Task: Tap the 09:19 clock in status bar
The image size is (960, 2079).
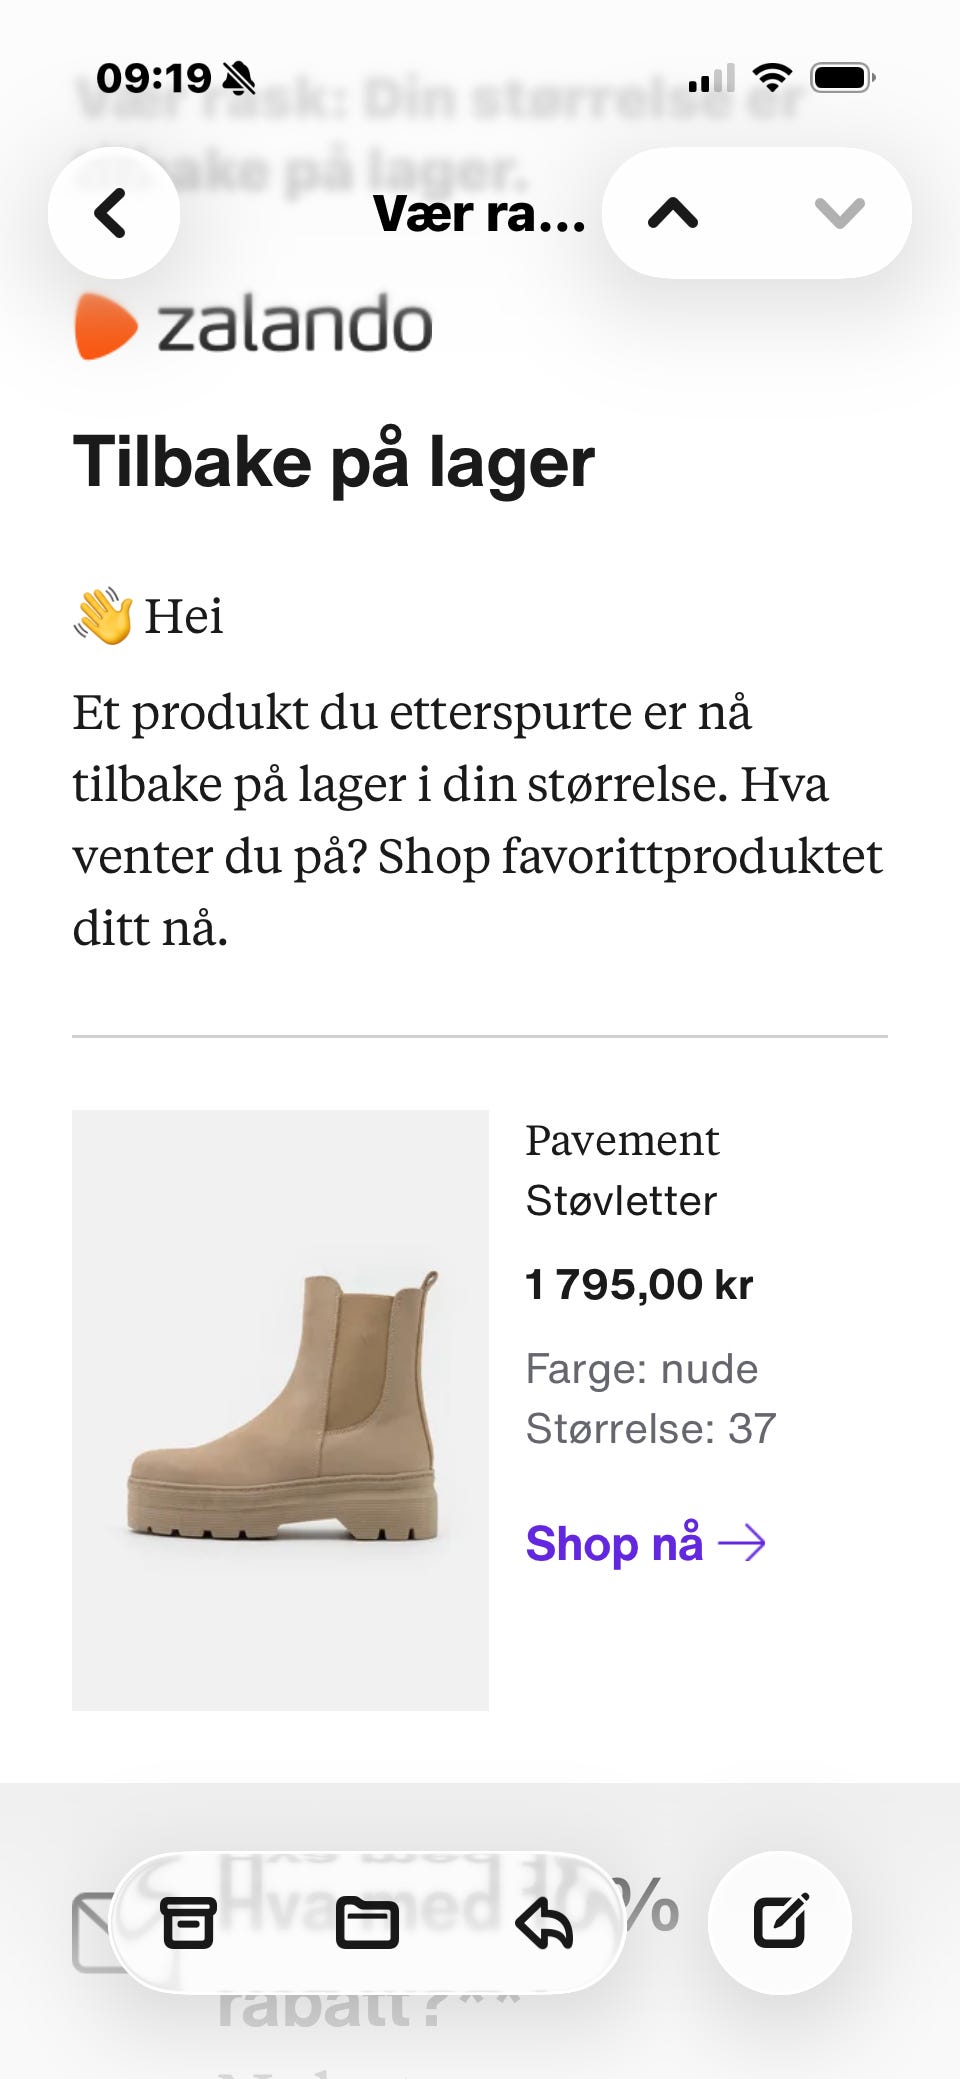Action: pos(153,78)
